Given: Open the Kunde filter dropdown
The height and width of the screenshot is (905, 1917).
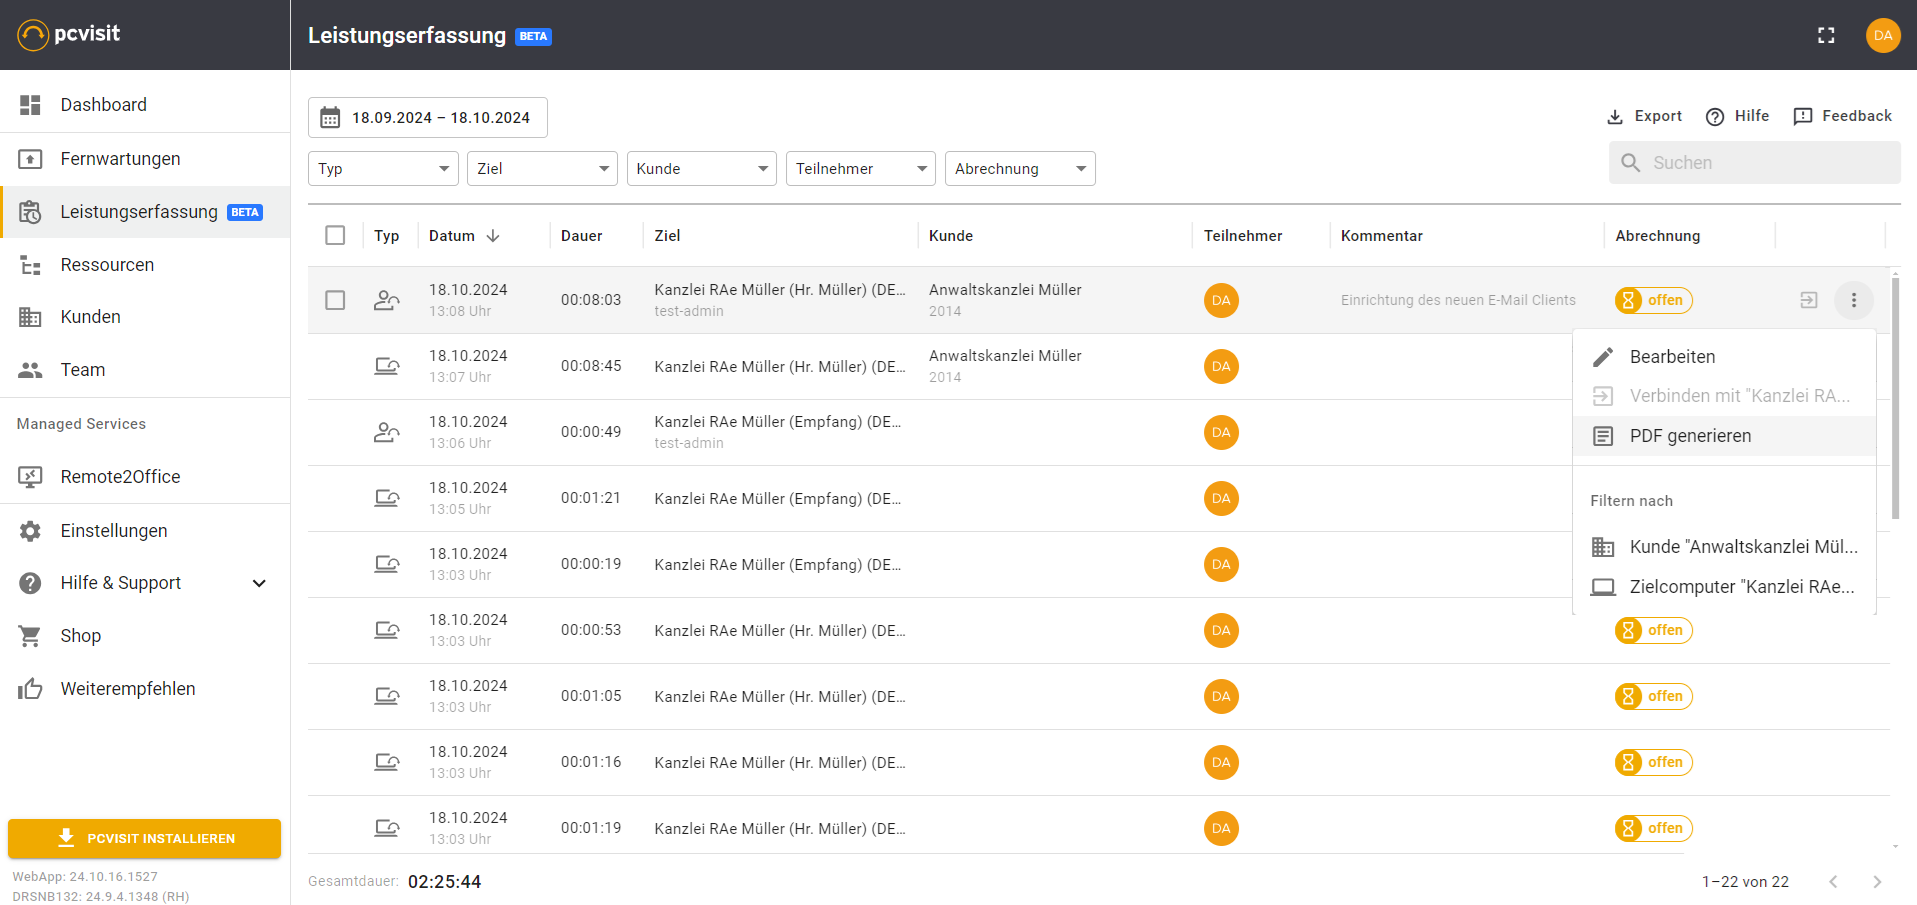Looking at the screenshot, I should click(701, 169).
